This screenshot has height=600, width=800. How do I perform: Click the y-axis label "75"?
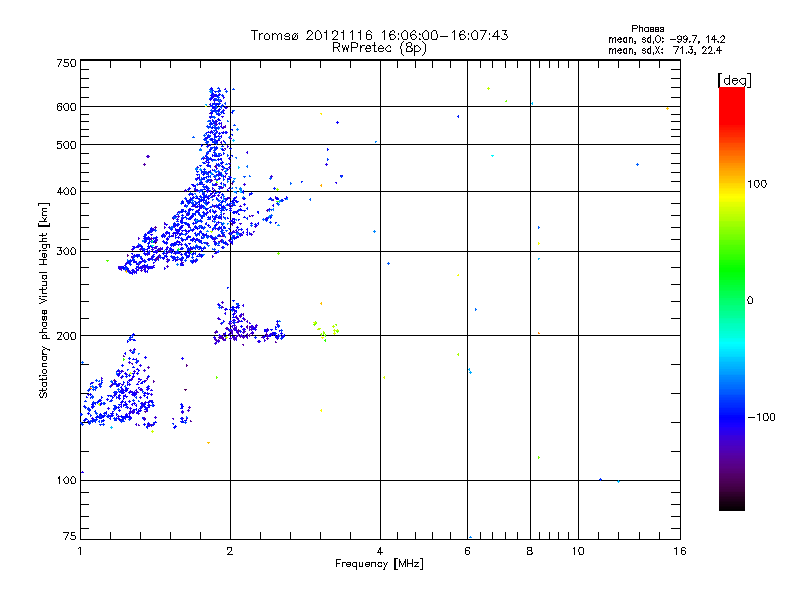click(x=70, y=536)
